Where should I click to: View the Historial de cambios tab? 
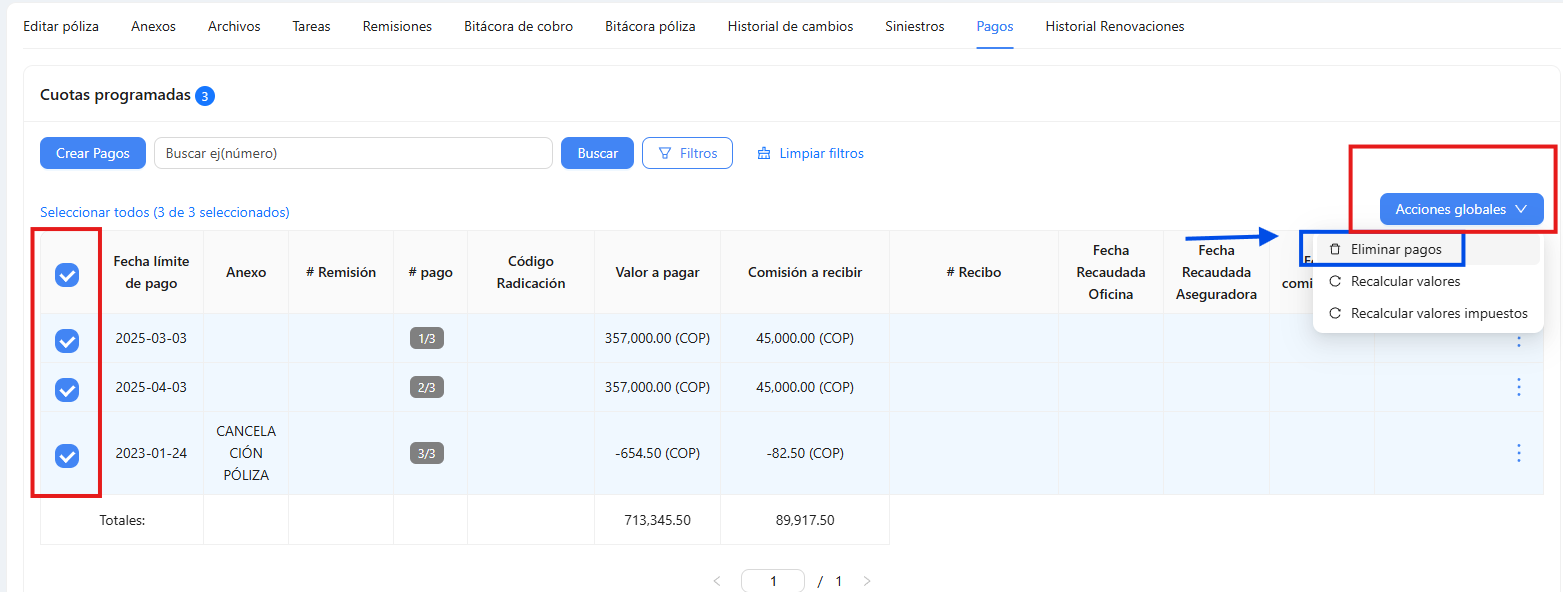coord(790,27)
